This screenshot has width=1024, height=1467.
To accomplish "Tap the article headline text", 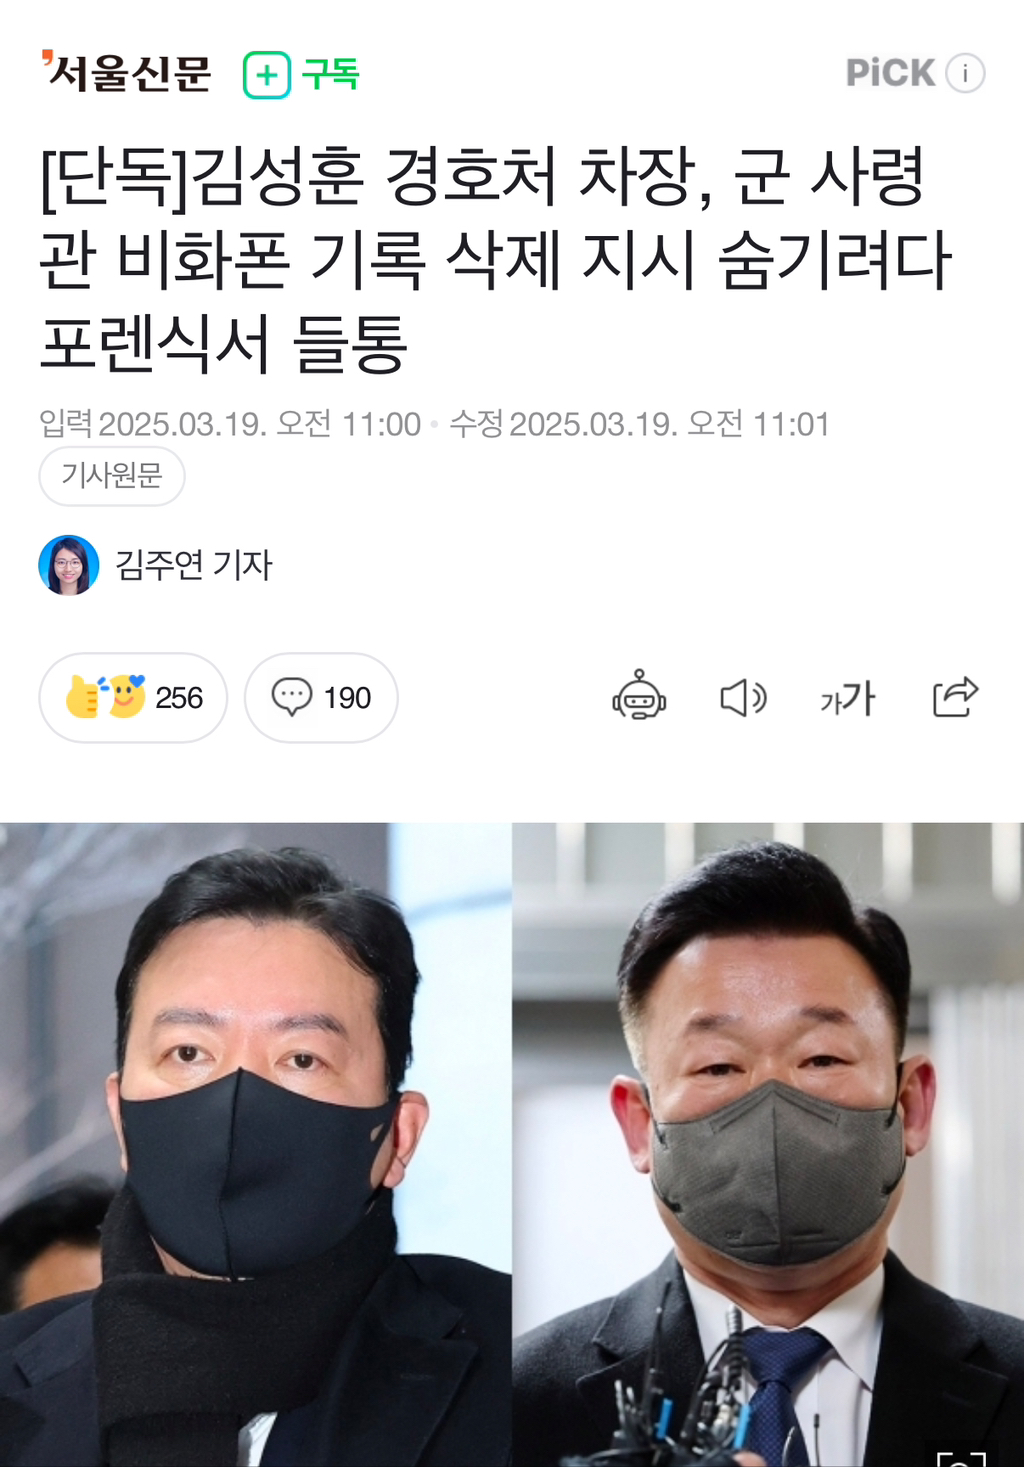I will pyautogui.click(x=495, y=260).
